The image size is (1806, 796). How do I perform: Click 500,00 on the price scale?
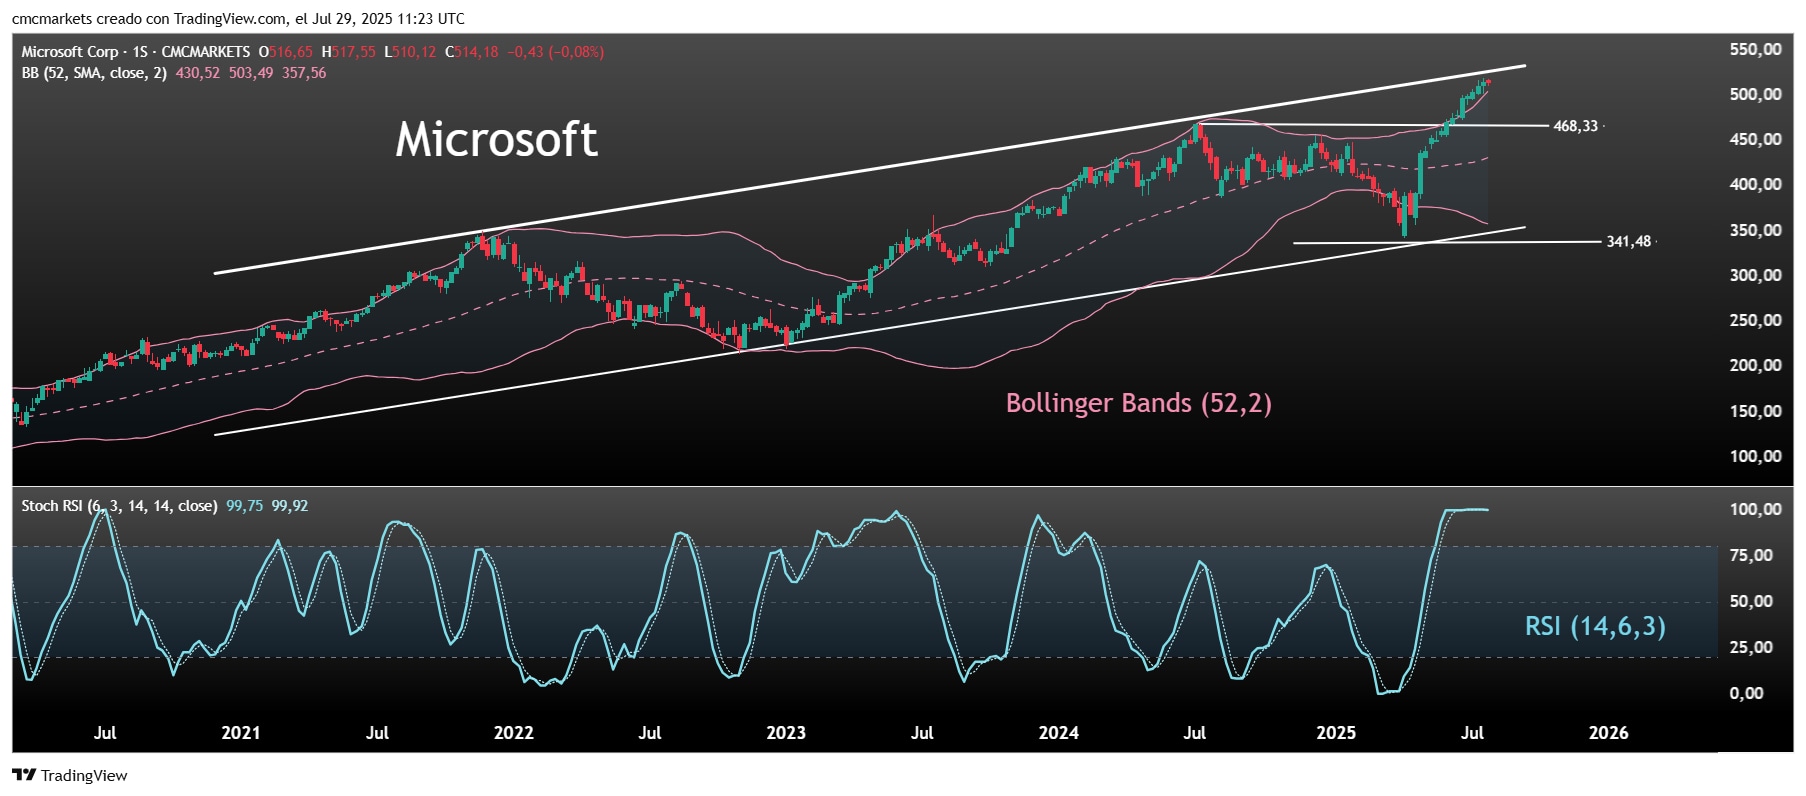1756,94
